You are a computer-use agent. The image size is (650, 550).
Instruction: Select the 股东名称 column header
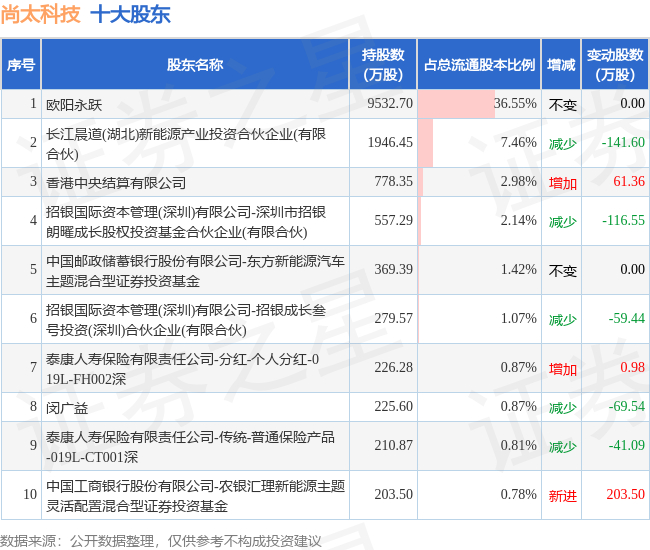point(195,65)
